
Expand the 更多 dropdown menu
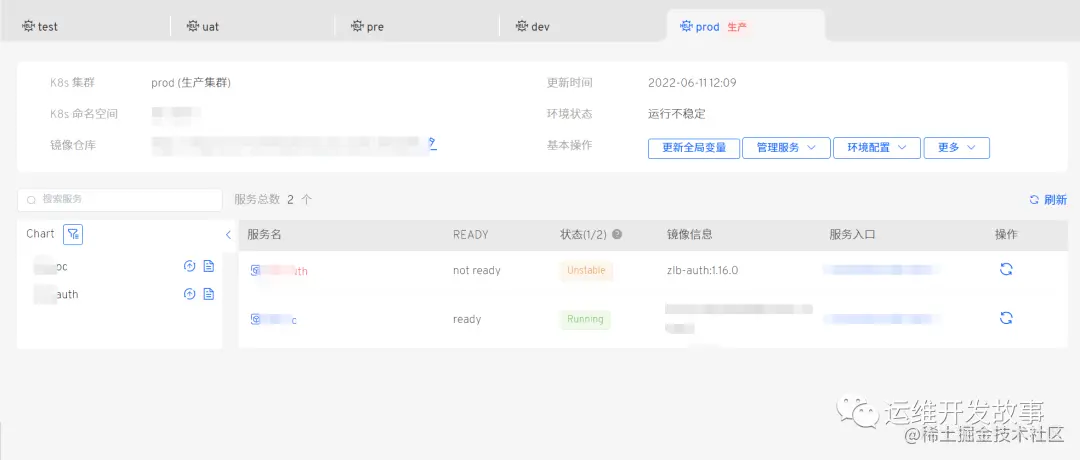[x=957, y=148]
